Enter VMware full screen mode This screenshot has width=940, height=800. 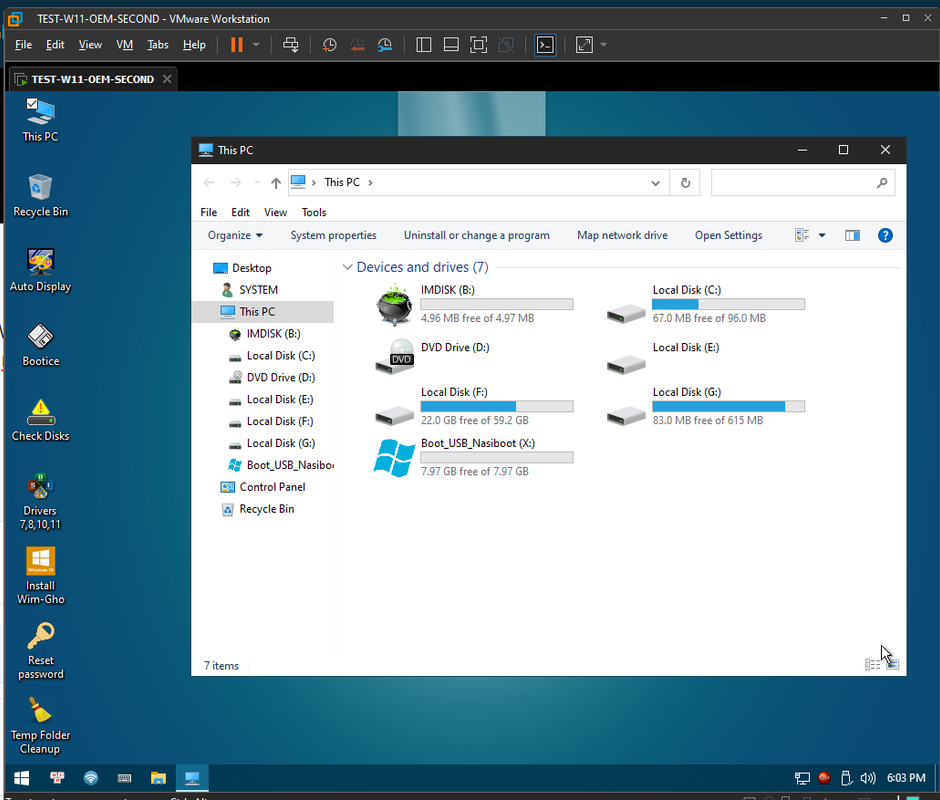click(478, 45)
